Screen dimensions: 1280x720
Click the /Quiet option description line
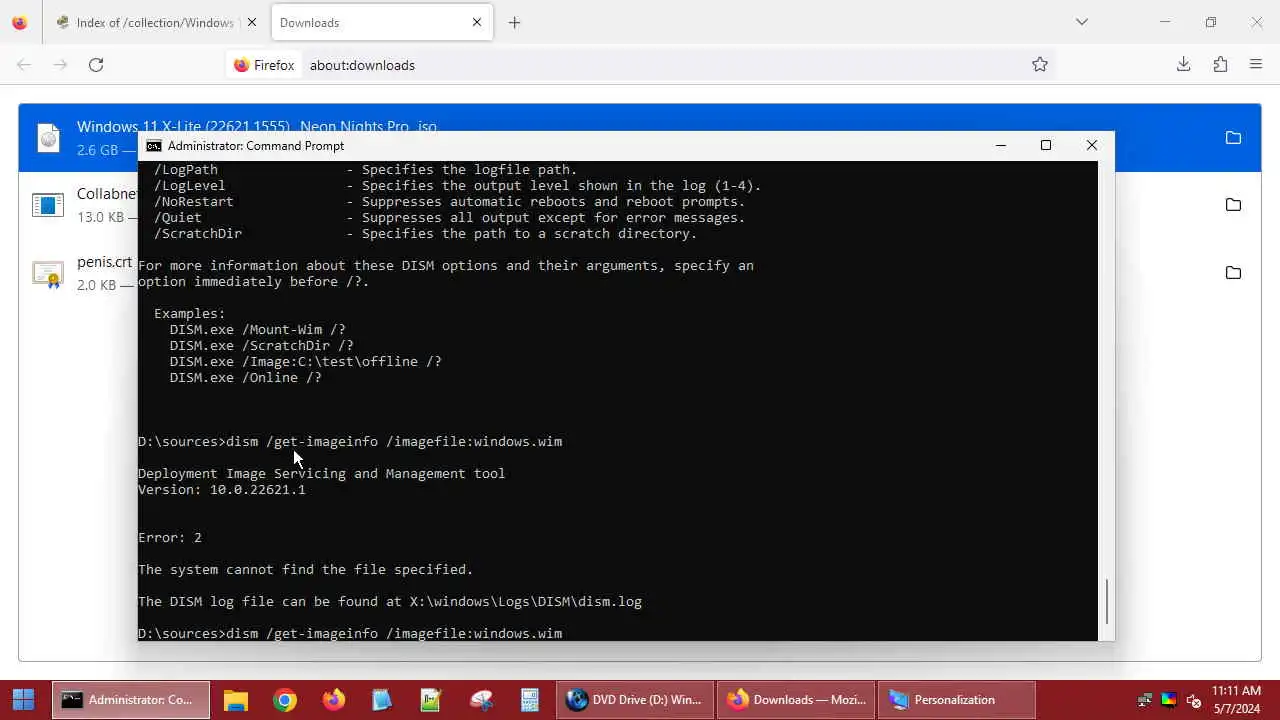click(x=450, y=217)
